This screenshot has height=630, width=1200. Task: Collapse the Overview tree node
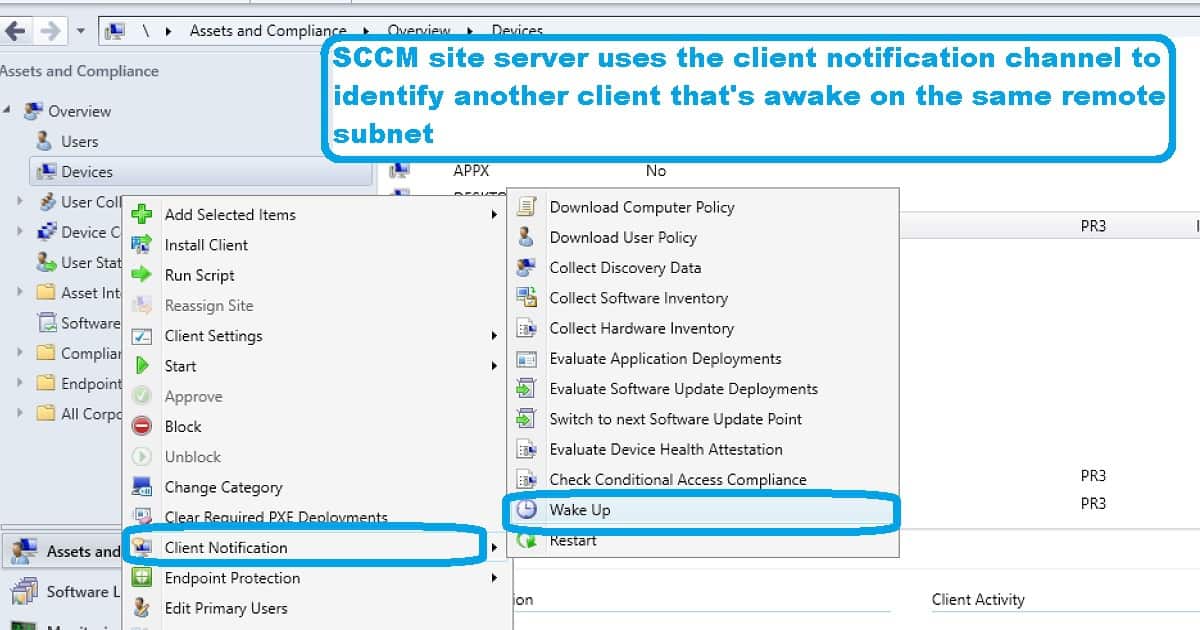point(7,108)
